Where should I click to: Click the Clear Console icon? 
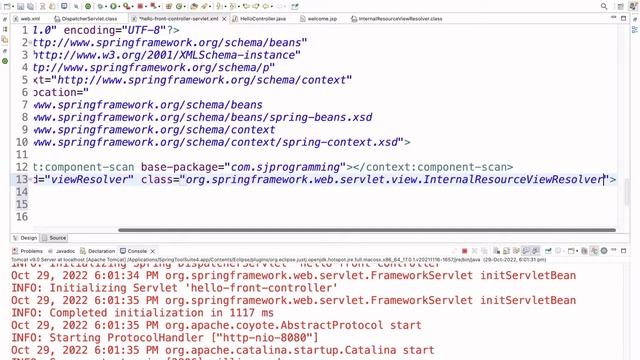point(496,251)
